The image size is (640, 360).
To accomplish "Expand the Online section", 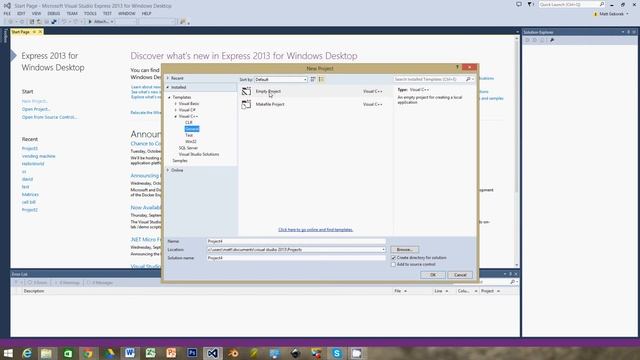I will tap(168, 170).
